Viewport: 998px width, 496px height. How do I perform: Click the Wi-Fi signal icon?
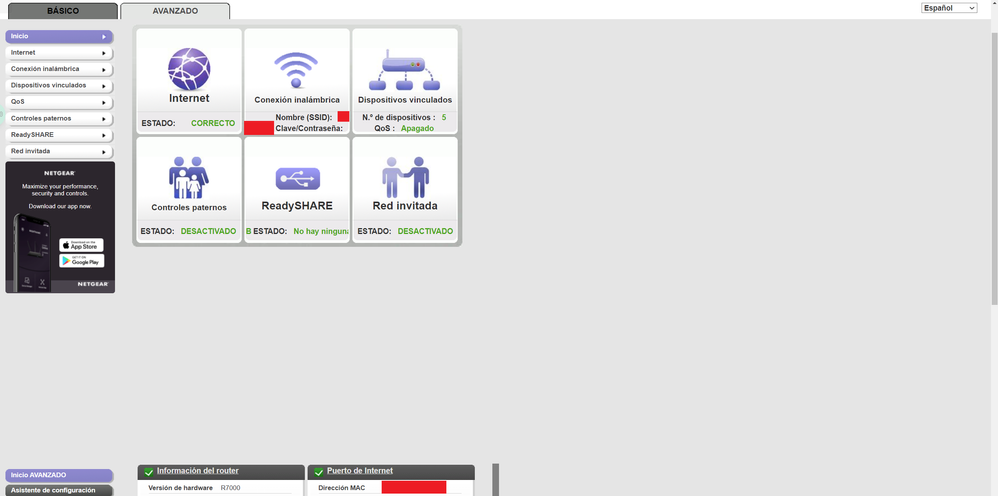[296, 70]
